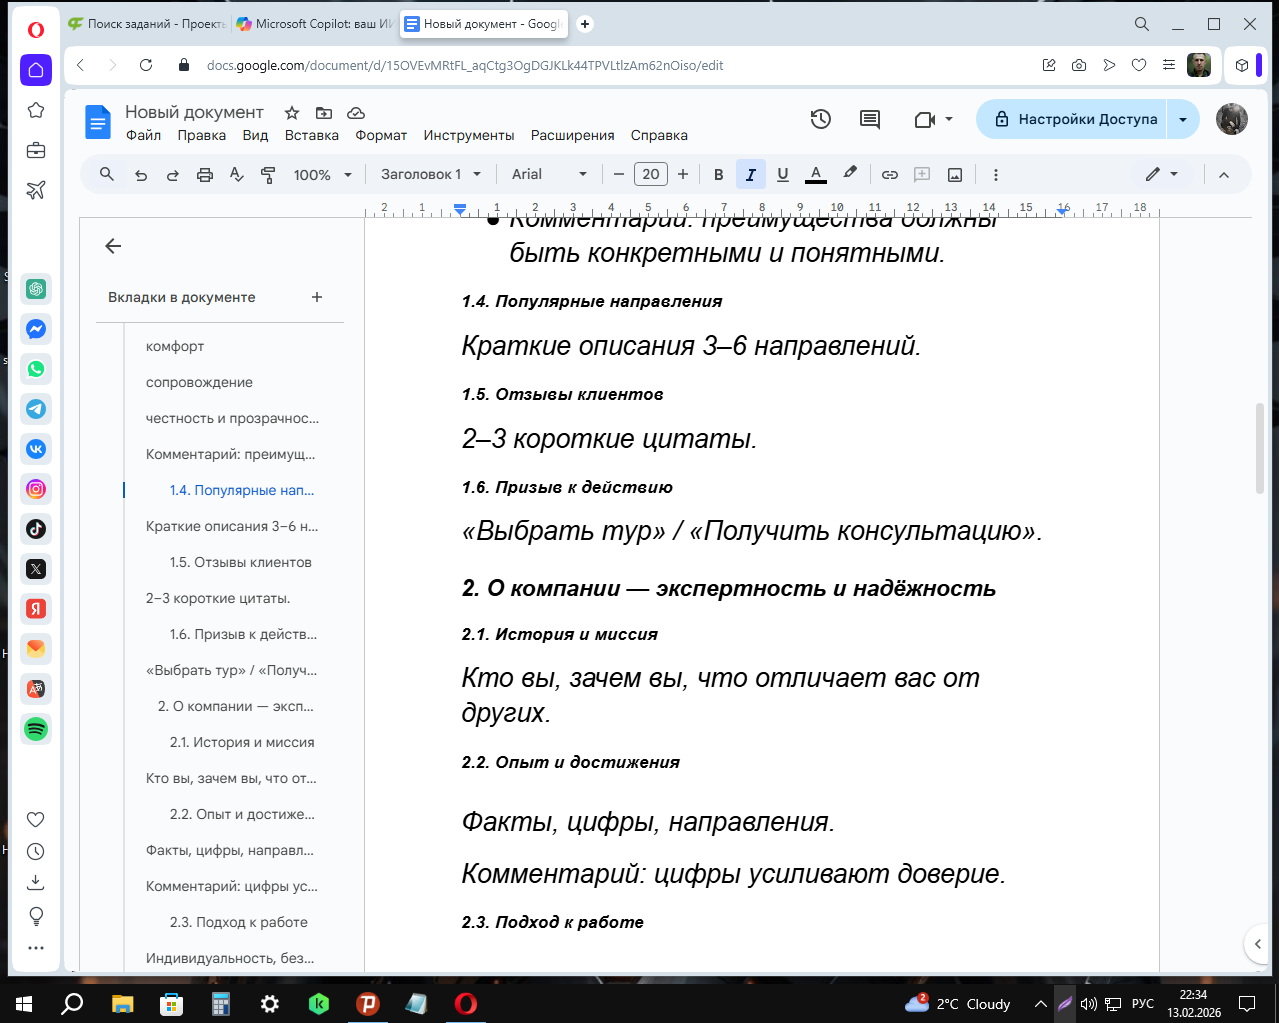Click the Undo icon
1279x1023 pixels.
pyautogui.click(x=140, y=174)
